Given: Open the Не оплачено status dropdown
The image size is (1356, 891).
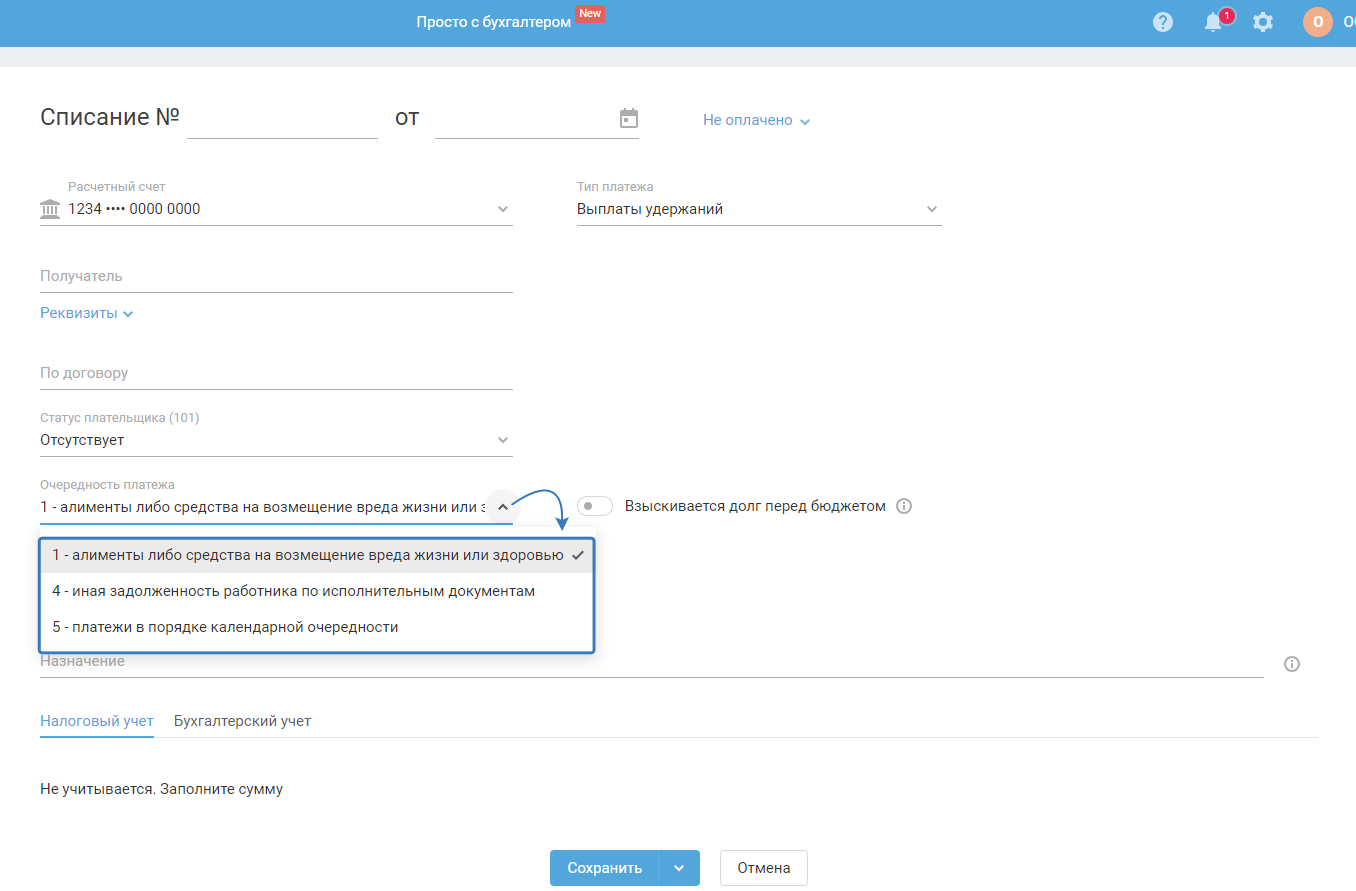Looking at the screenshot, I should pyautogui.click(x=756, y=120).
